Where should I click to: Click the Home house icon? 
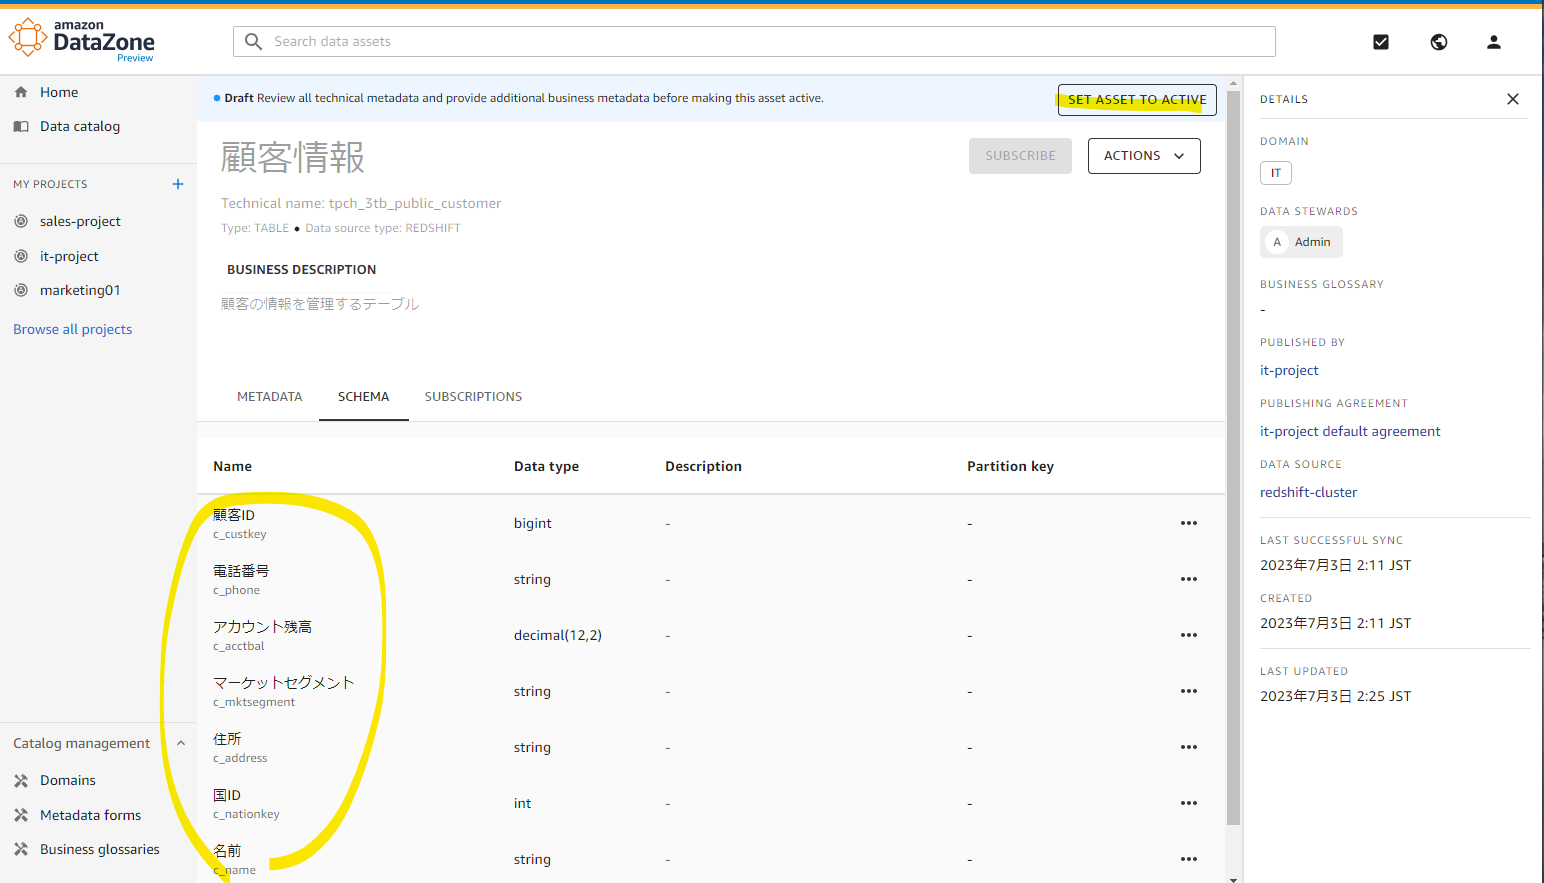pos(21,92)
